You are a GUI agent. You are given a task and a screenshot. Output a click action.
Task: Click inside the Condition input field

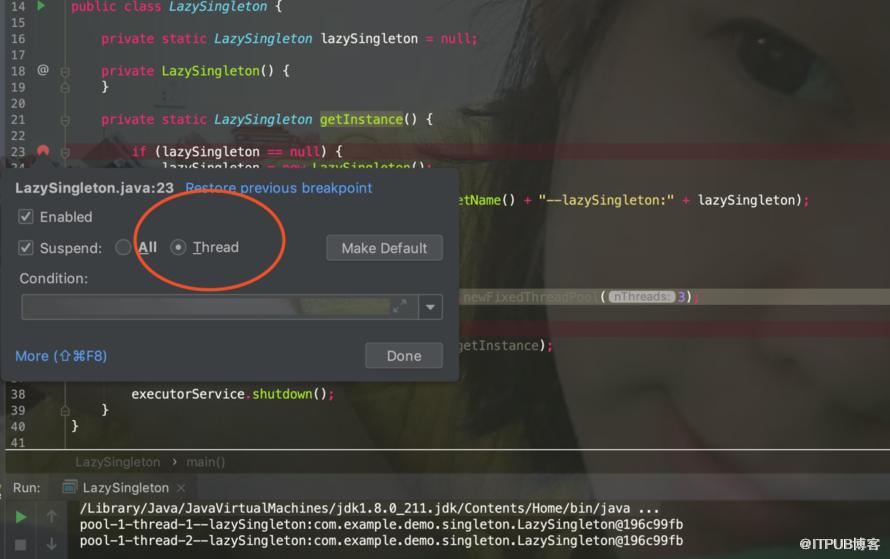coord(204,307)
